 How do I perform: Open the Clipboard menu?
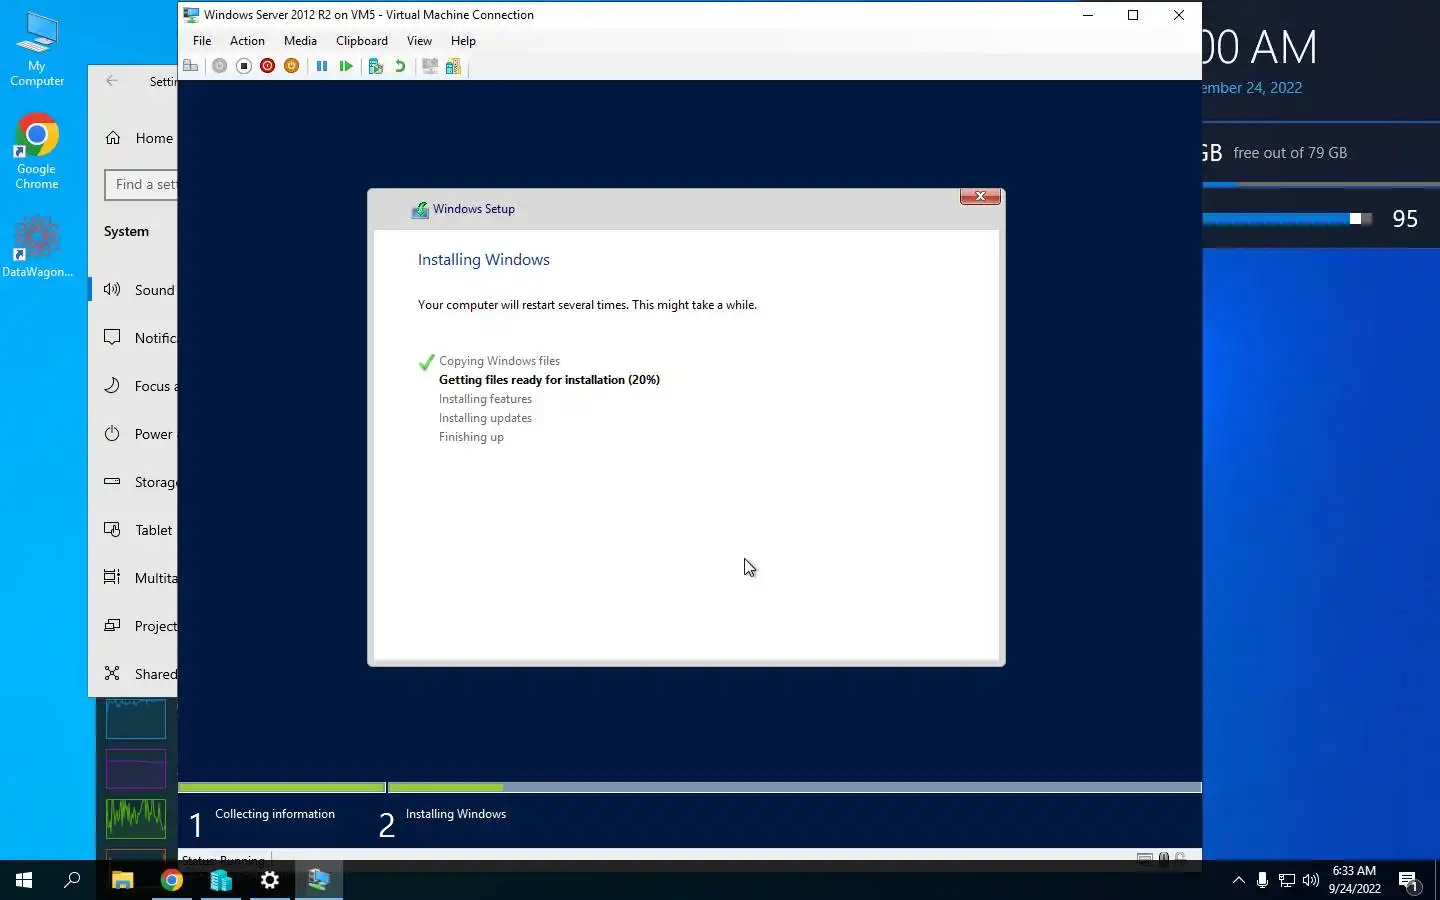click(362, 41)
